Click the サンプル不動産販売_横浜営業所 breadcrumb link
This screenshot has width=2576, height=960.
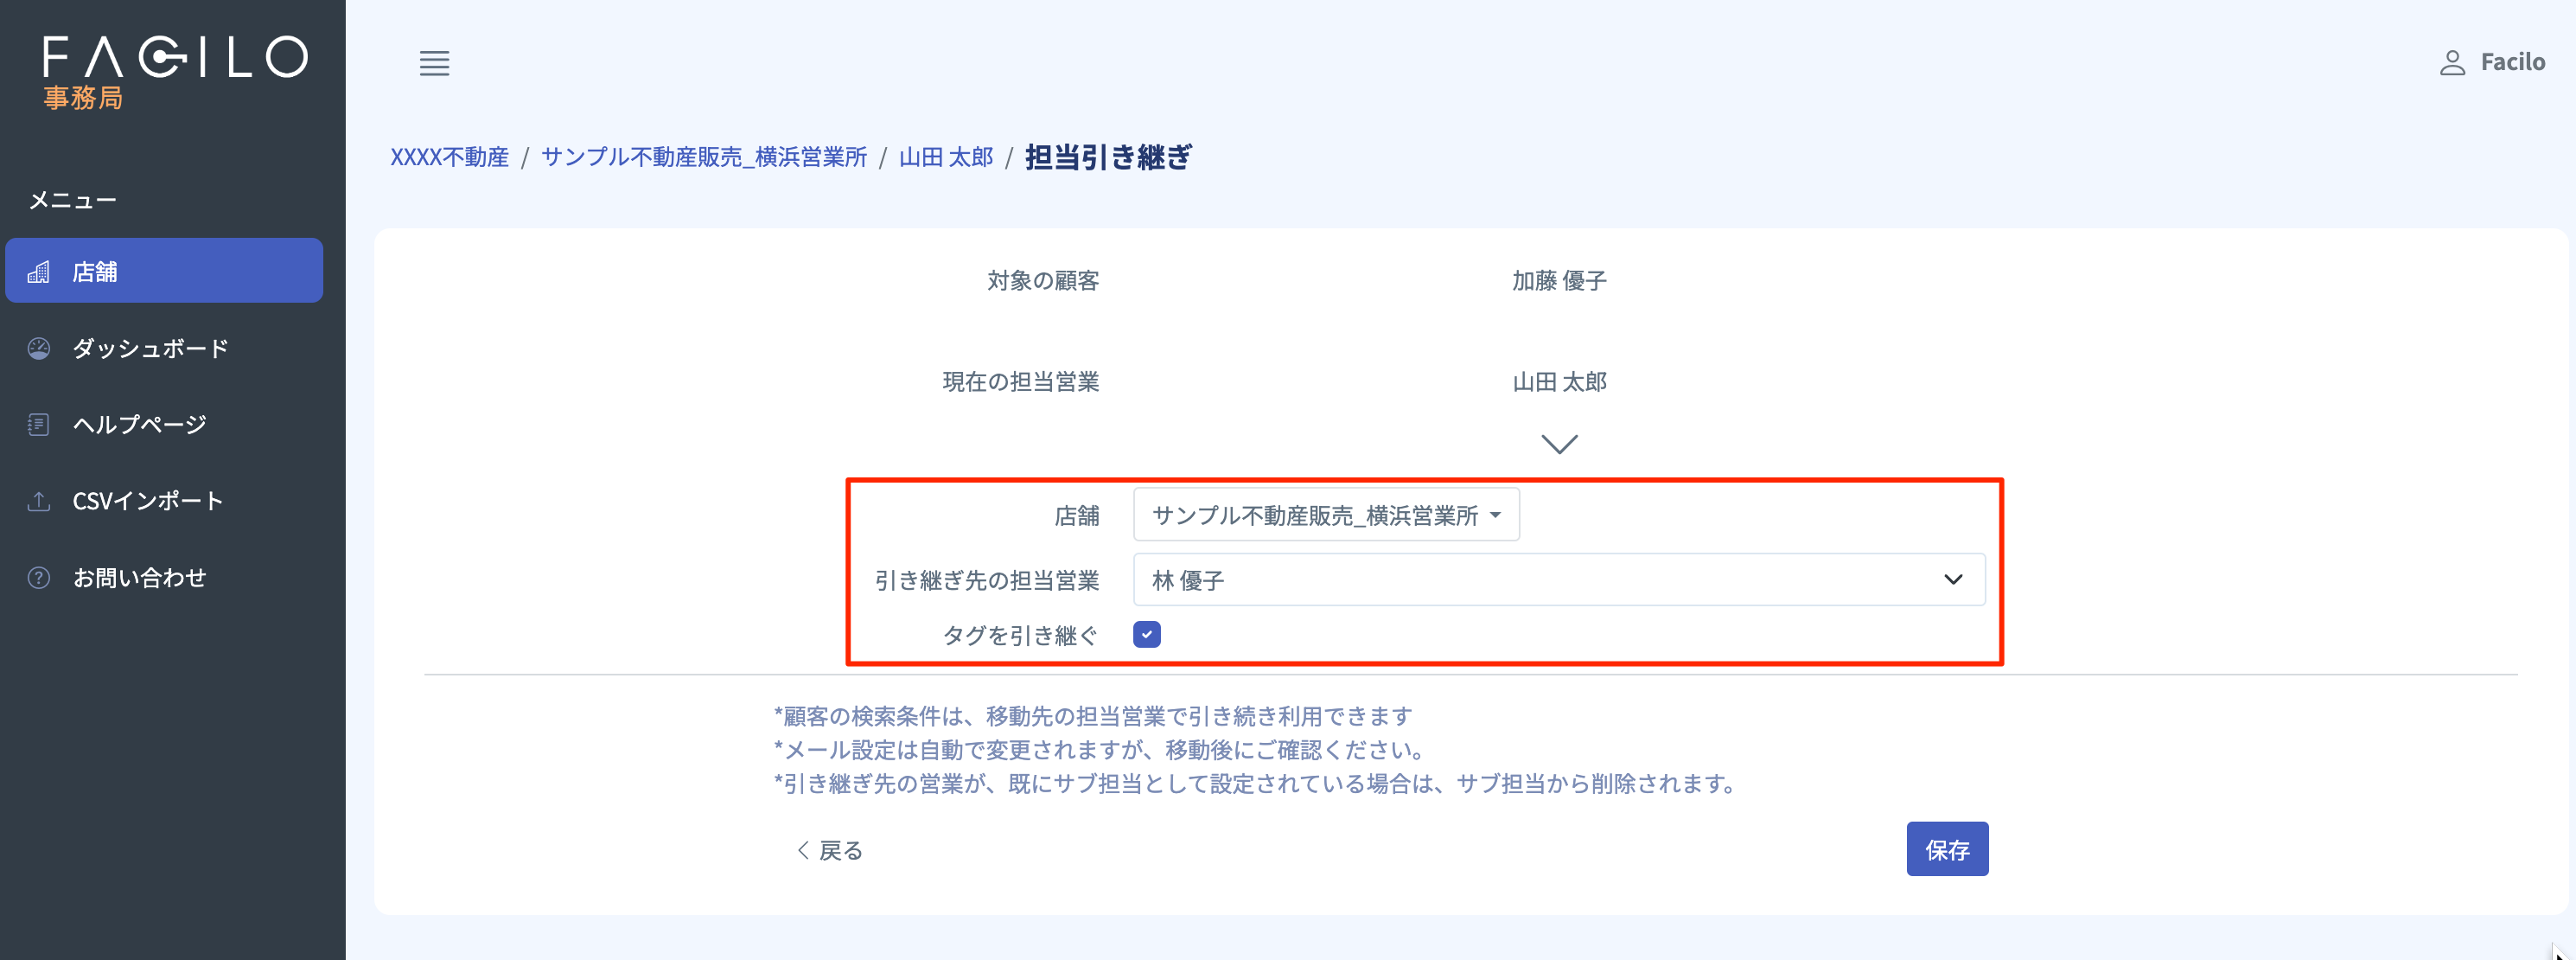(704, 157)
